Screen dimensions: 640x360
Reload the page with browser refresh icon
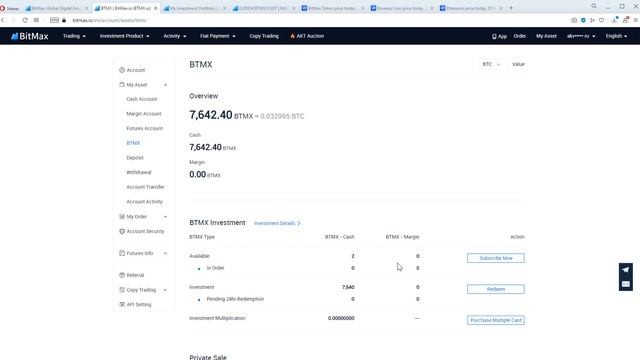click(25, 20)
